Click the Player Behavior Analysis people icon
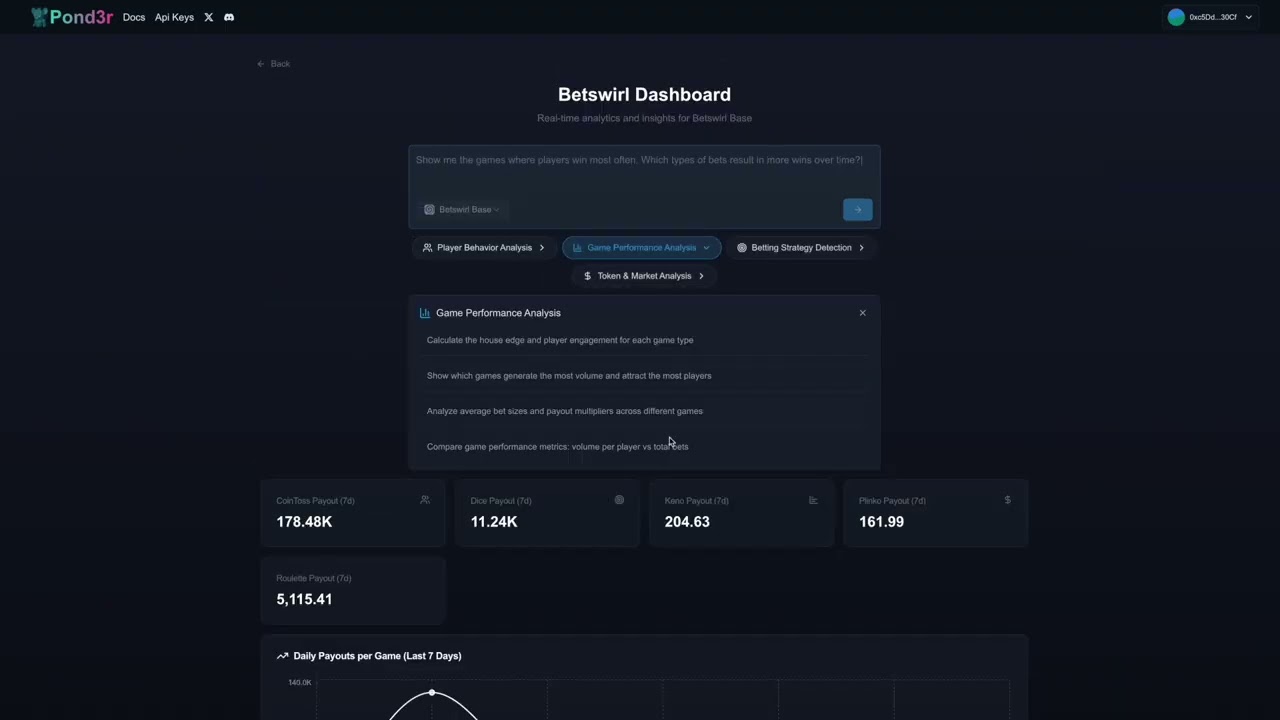 tap(428, 248)
